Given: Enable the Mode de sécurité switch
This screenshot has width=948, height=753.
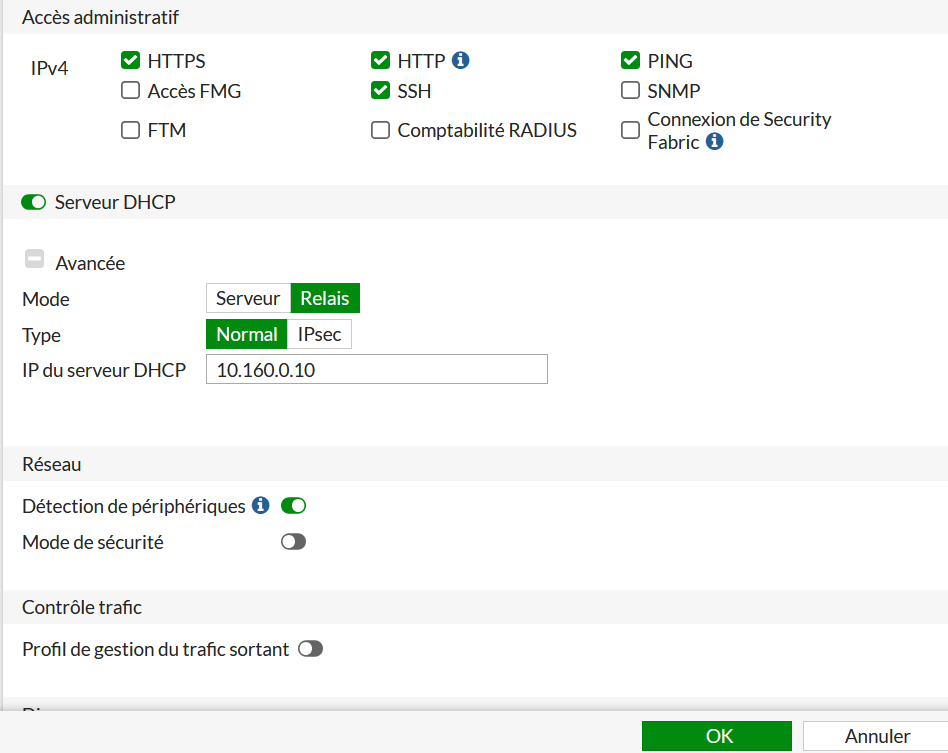Looking at the screenshot, I should 293,542.
